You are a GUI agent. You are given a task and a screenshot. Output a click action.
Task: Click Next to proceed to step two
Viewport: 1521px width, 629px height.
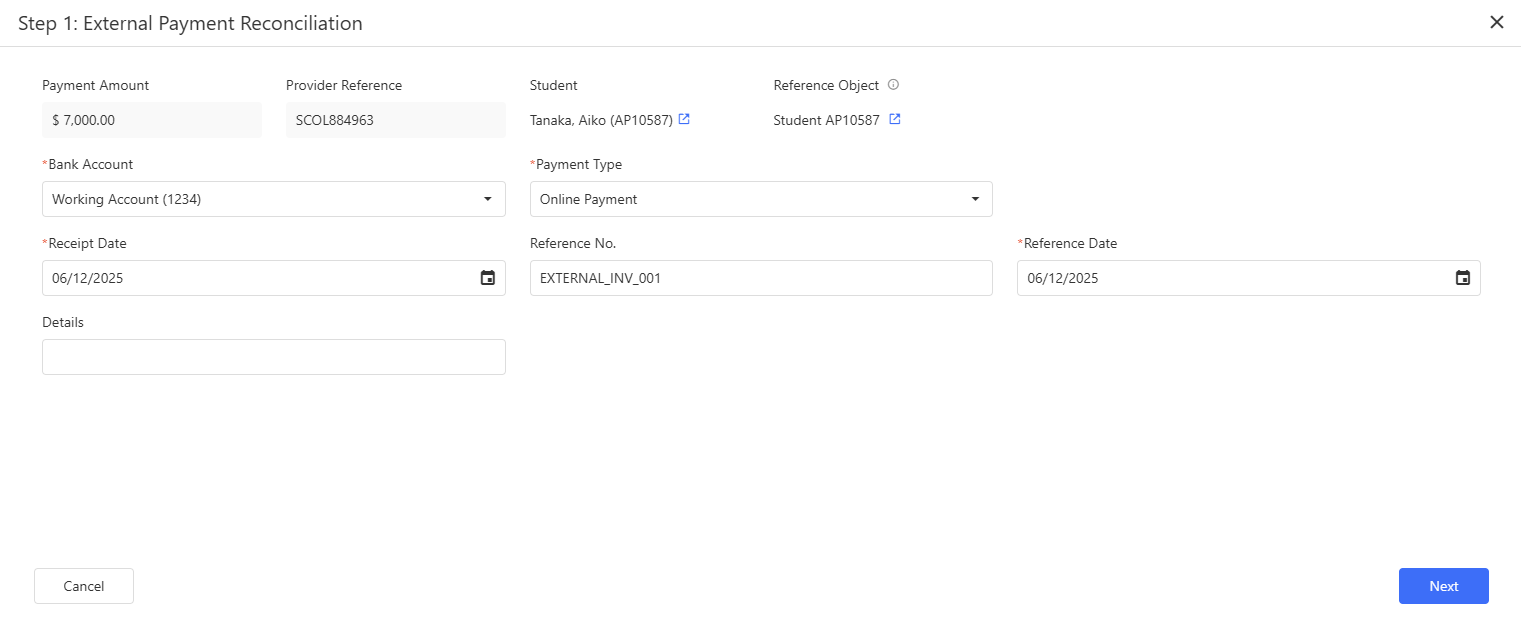coord(1443,586)
